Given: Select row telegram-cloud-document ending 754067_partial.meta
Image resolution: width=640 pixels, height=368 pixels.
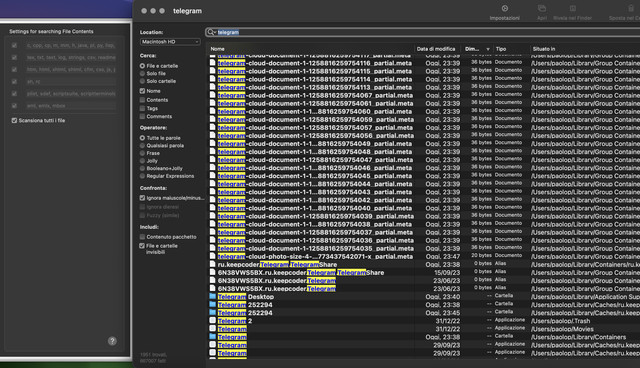Looking at the screenshot, I should pyautogui.click(x=424, y=95).
